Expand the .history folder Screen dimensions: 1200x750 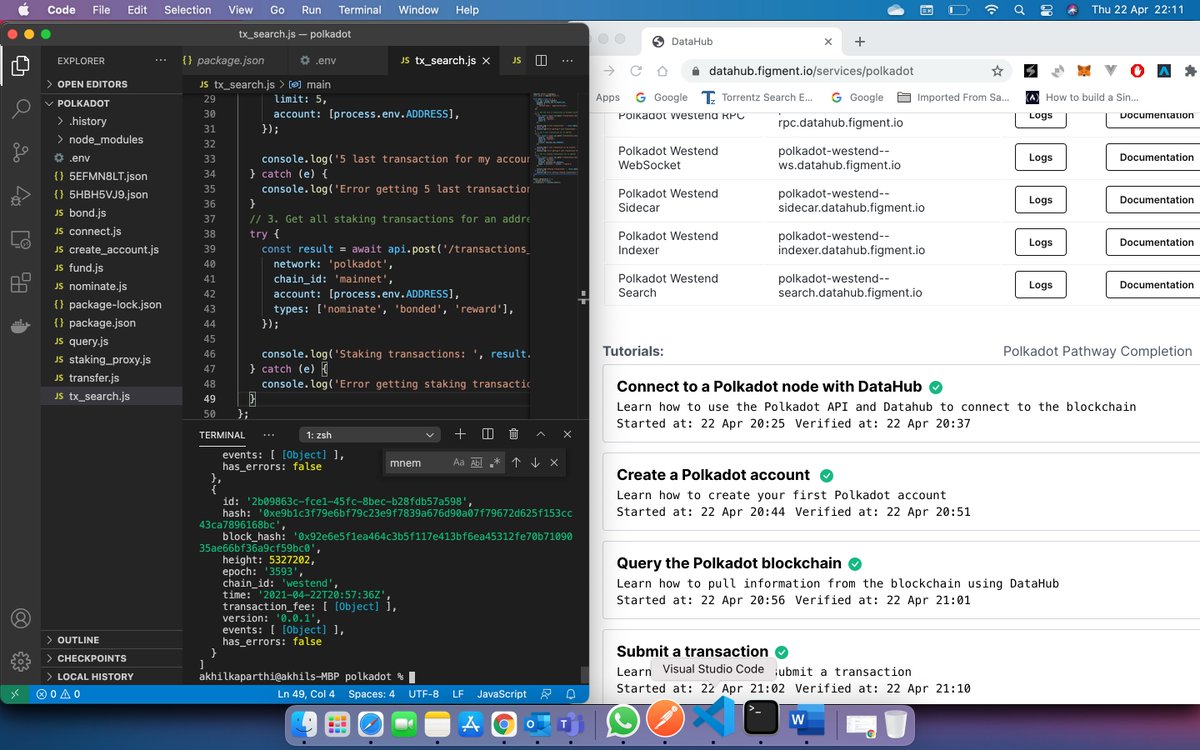click(111, 121)
